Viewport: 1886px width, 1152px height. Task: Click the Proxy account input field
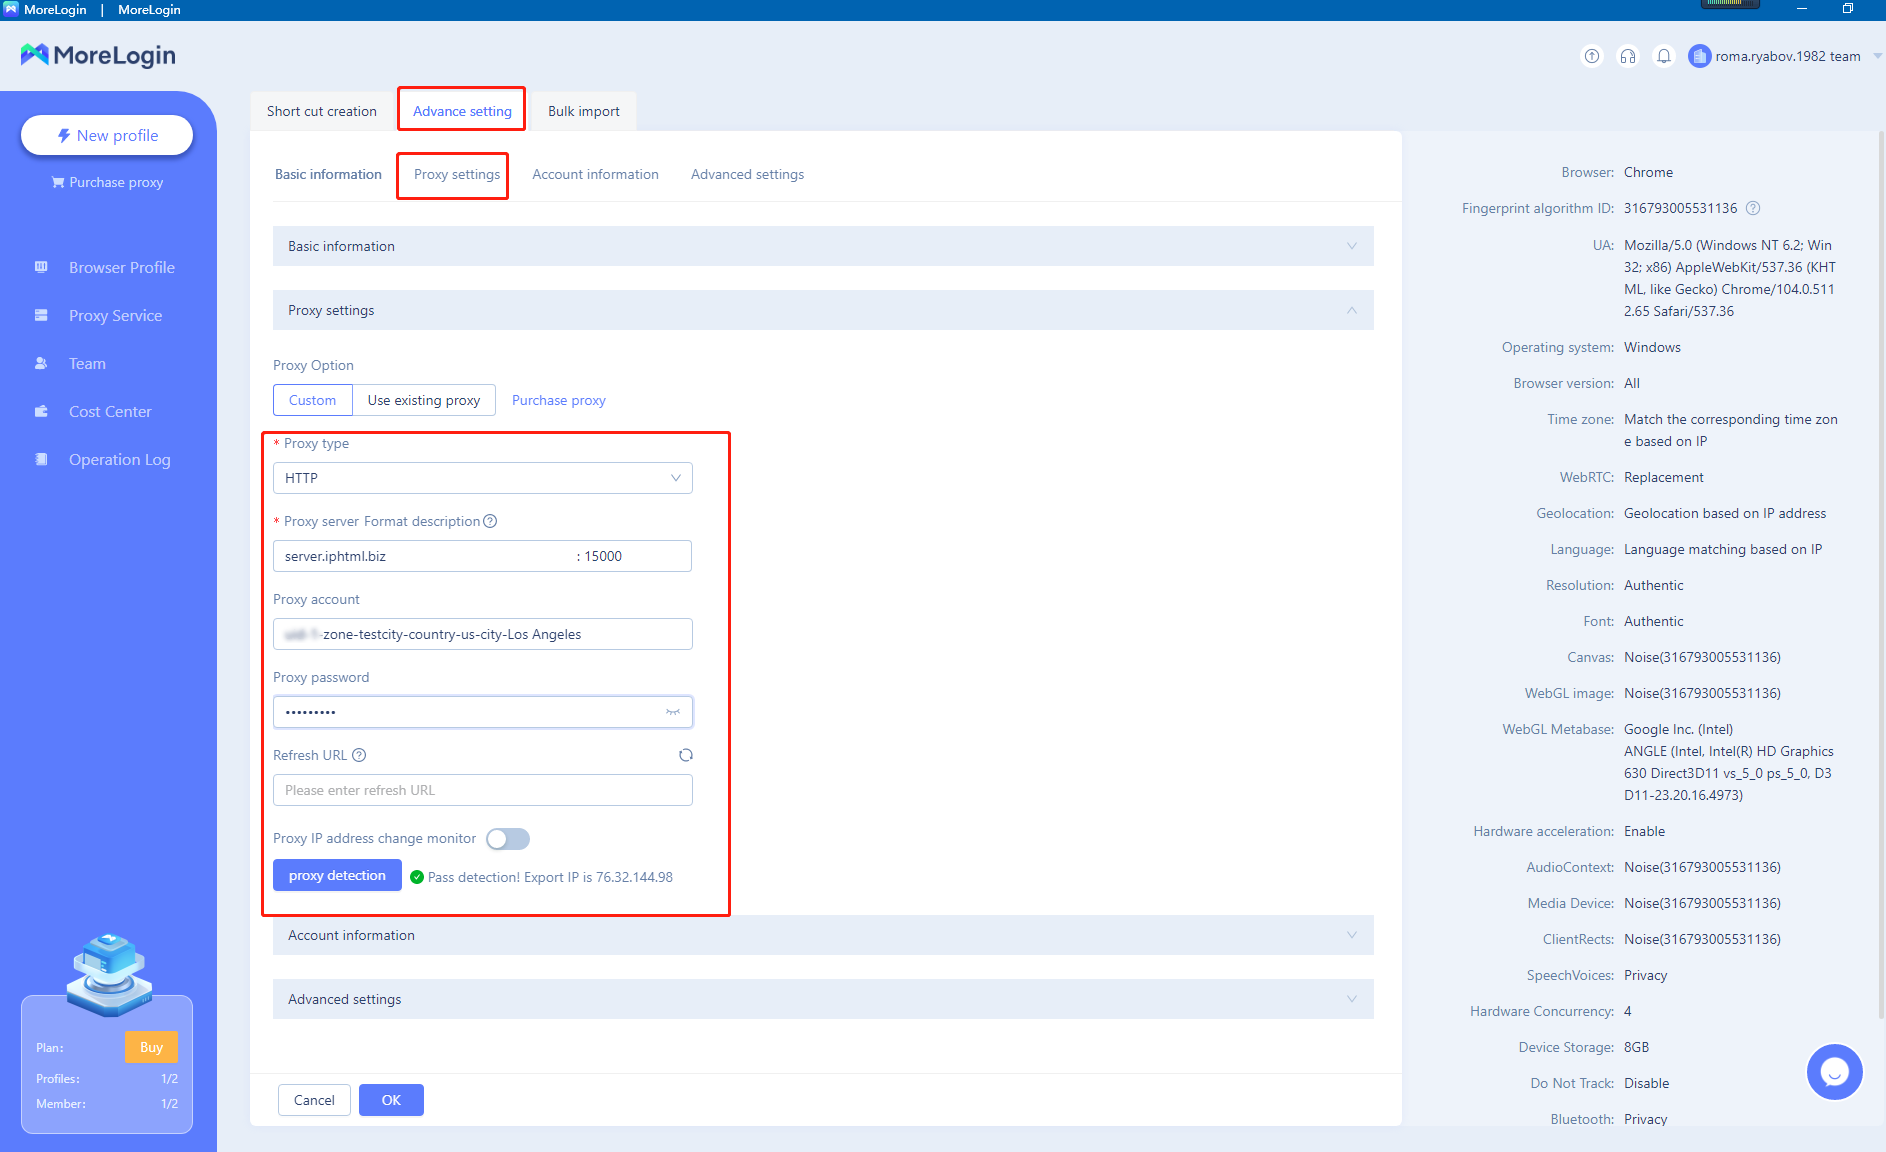483,634
